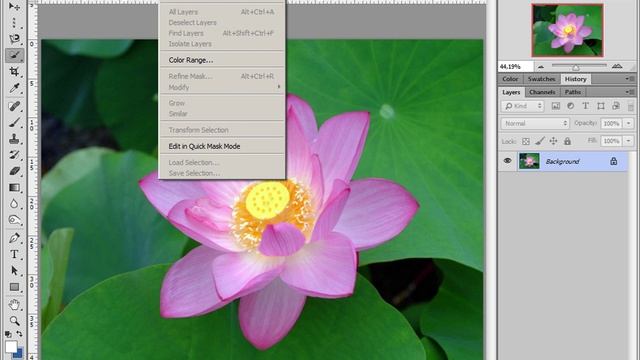
Task: Select the Background layer name
Action: click(562, 162)
